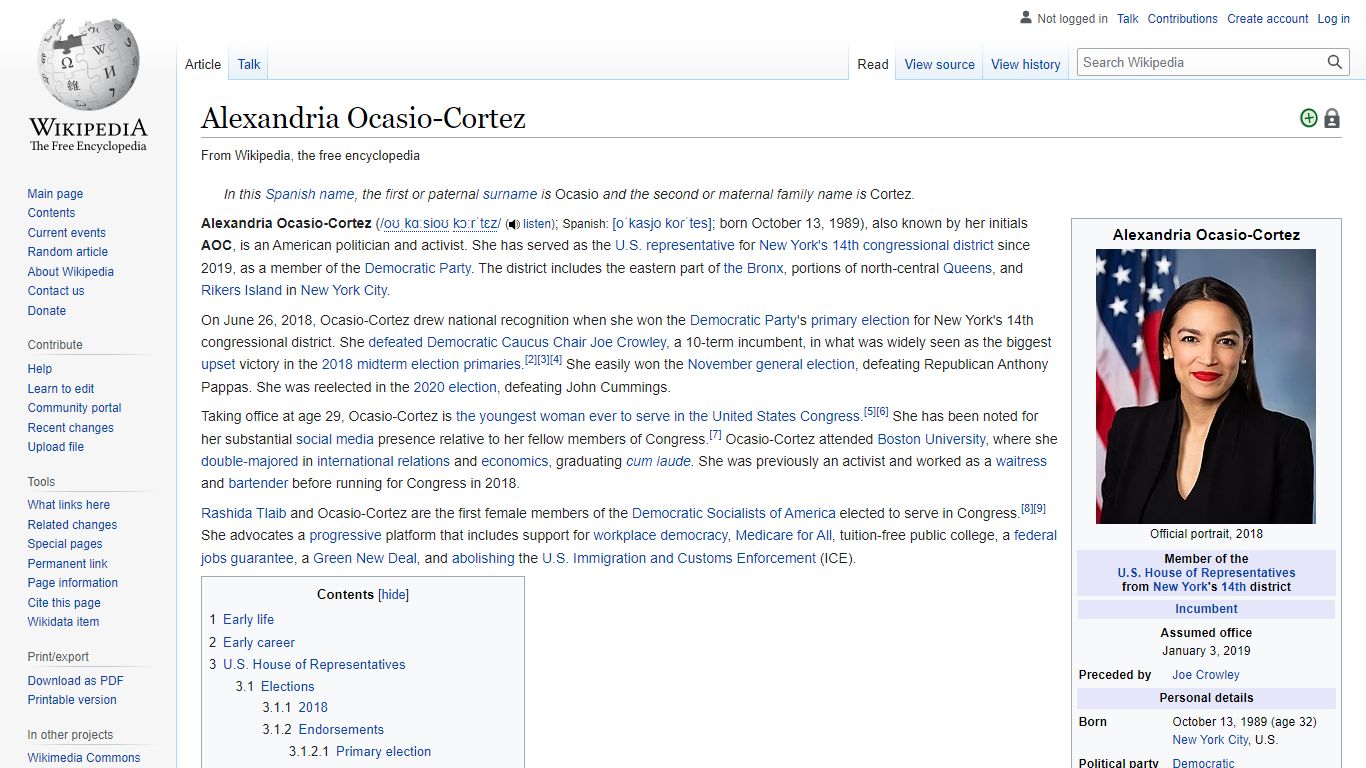Screen dimensions: 1366x768
Task: Open Current events
Action: 66,233
